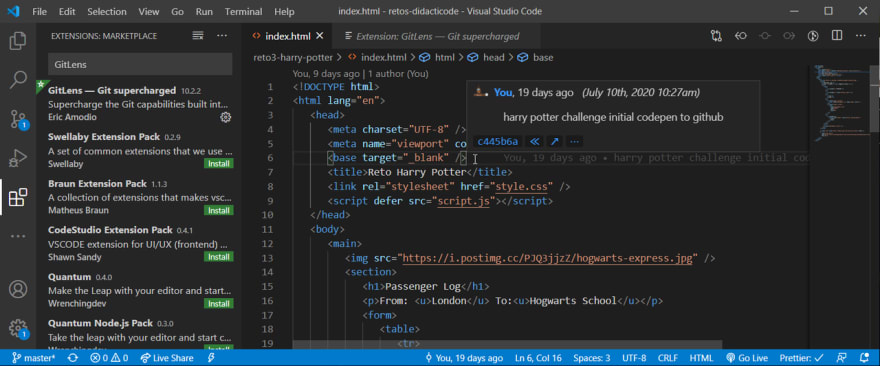Open errors and warnings count in status bar
This screenshot has height=366, width=880.
(x=109, y=358)
